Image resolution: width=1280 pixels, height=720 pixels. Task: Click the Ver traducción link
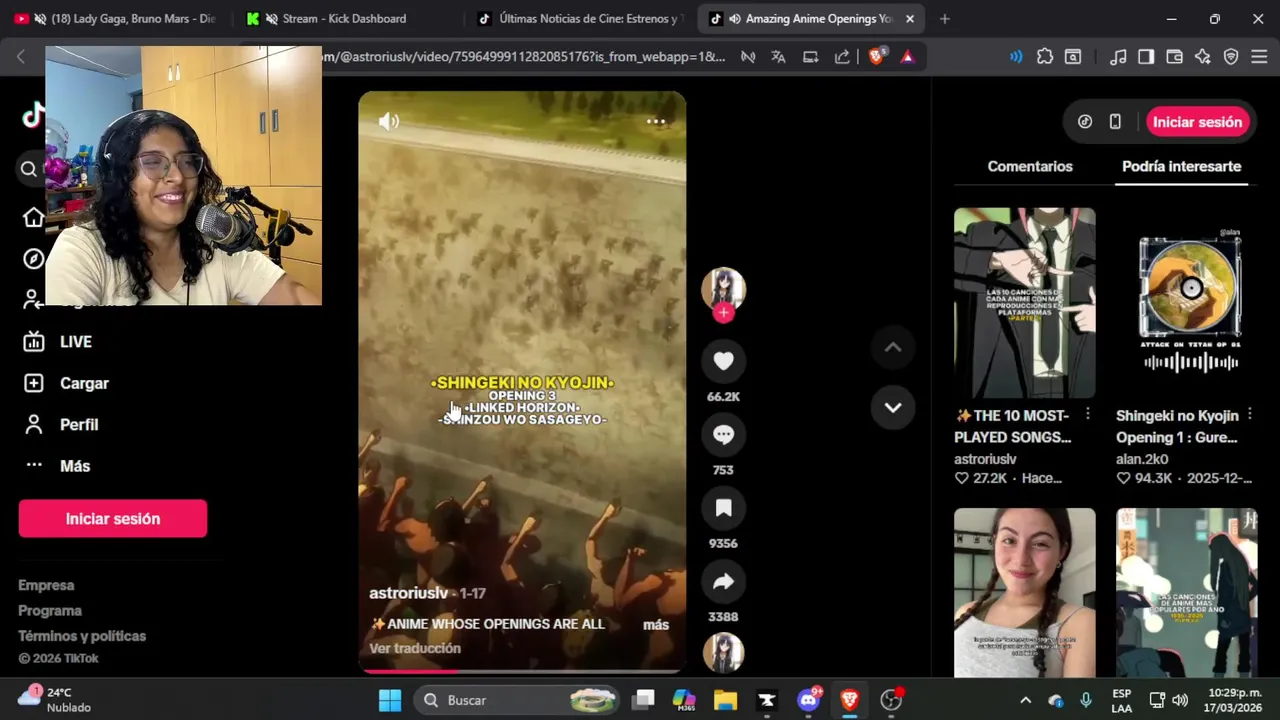415,648
